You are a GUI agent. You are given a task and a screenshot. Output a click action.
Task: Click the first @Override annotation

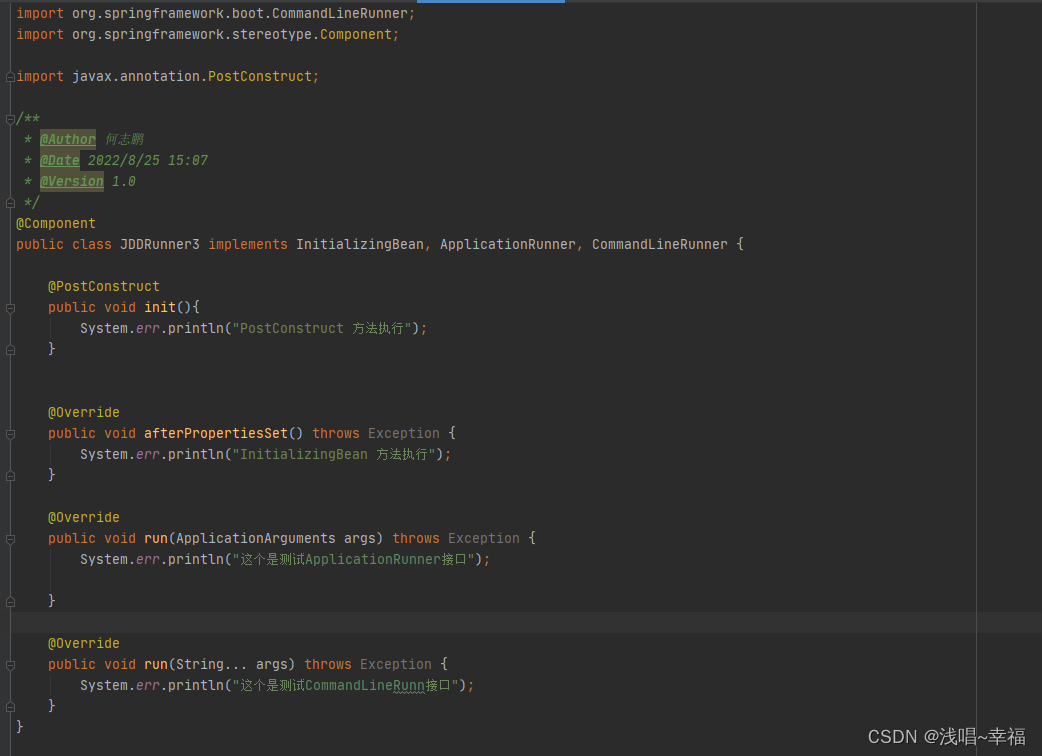(83, 412)
